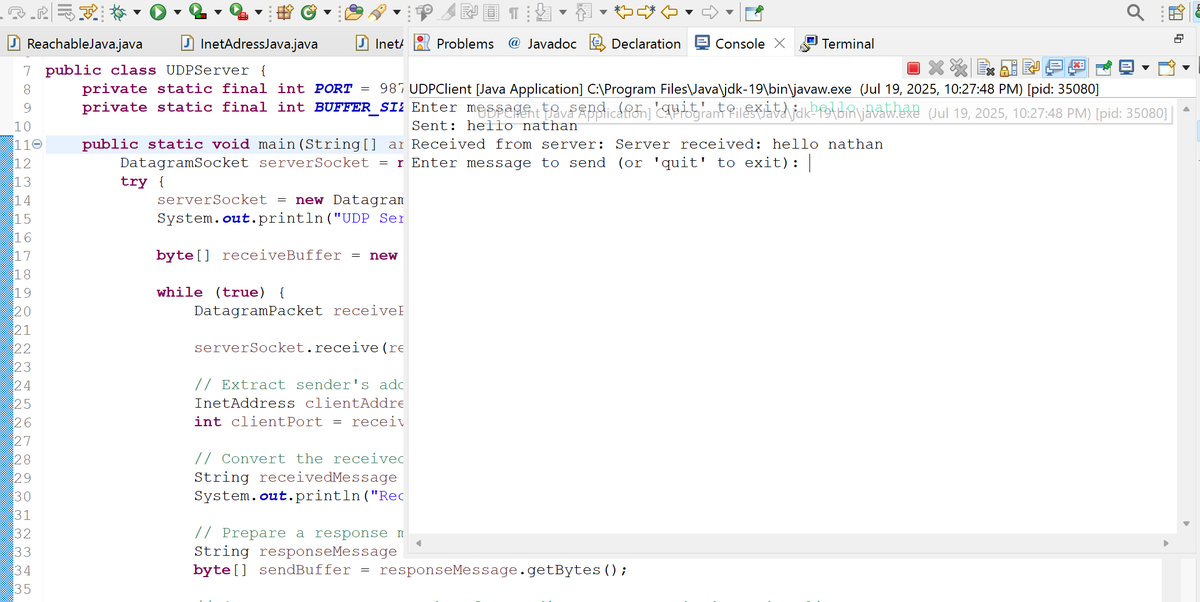The image size is (1200, 602).
Task: Click the Pin Editor icon
Action: [x=754, y=12]
